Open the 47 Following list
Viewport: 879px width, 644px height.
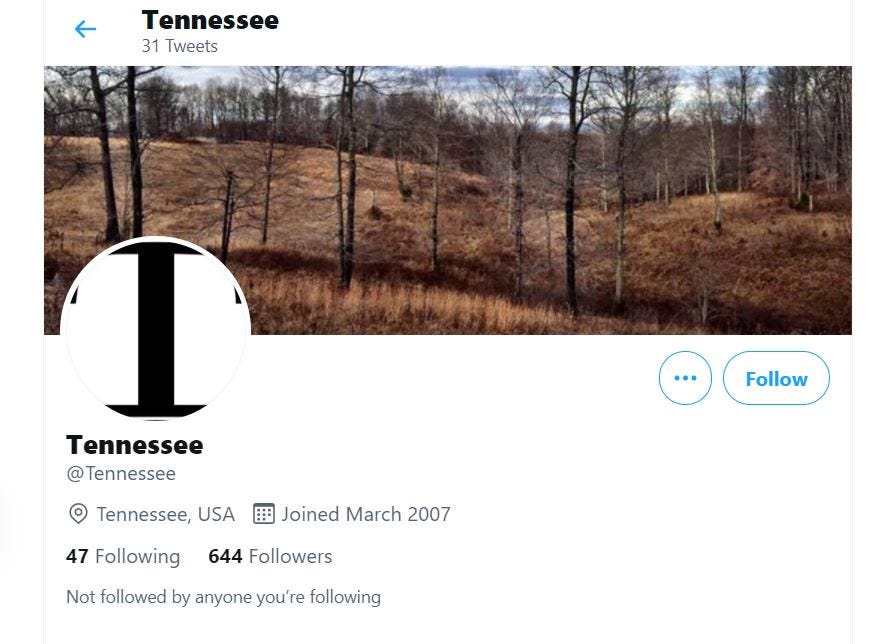[123, 557]
